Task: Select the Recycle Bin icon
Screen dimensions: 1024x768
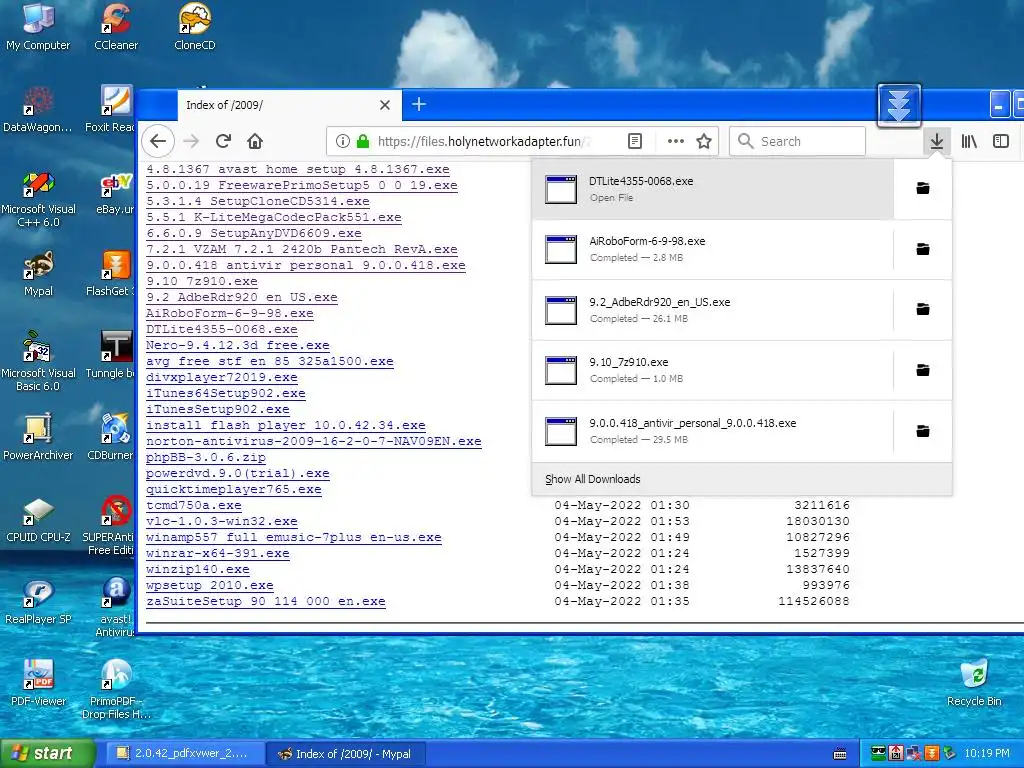Action: click(x=974, y=683)
